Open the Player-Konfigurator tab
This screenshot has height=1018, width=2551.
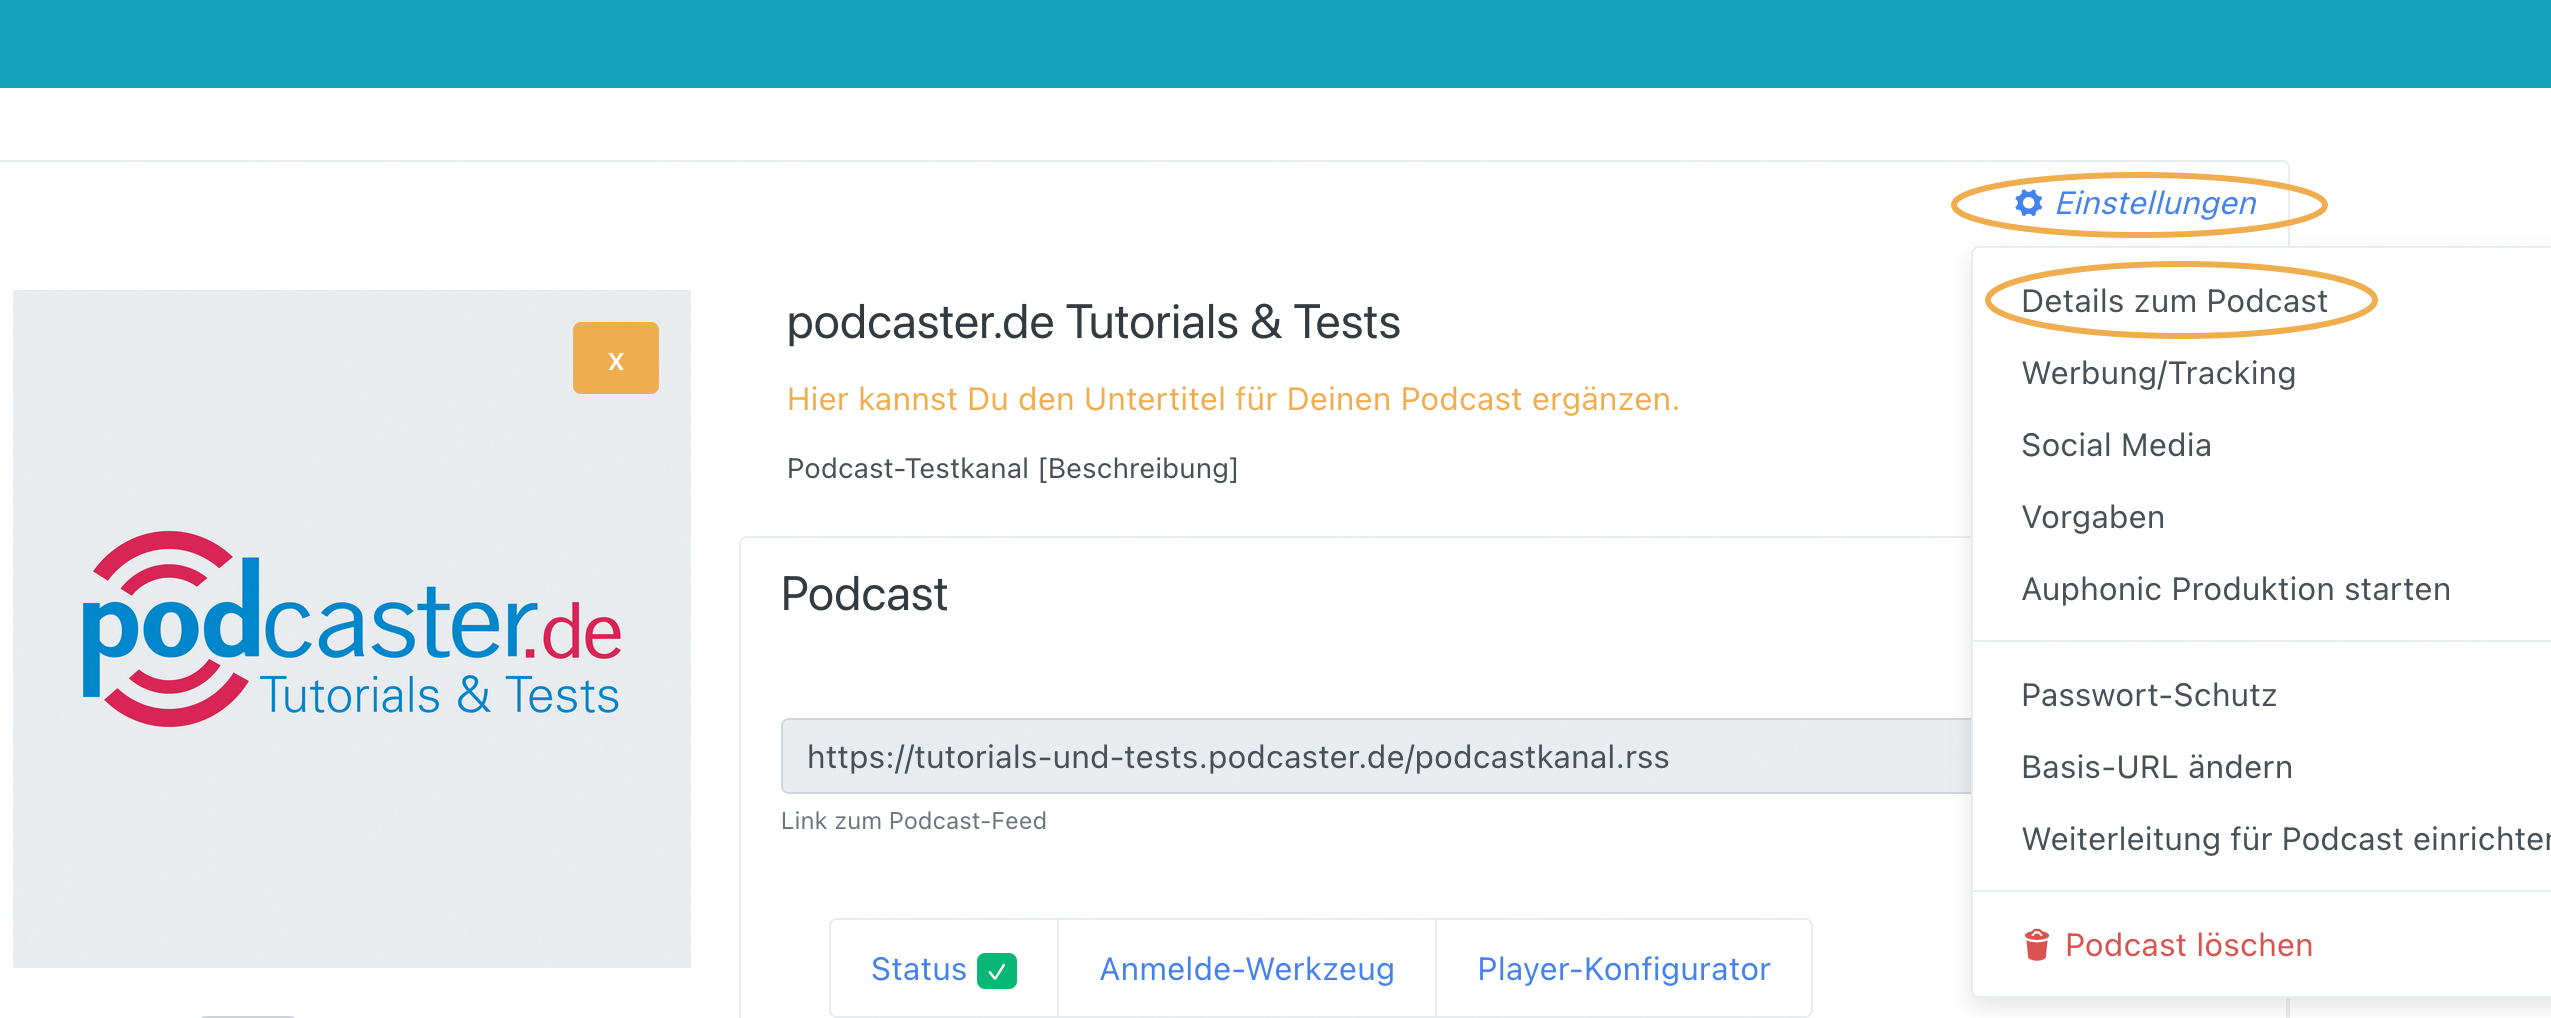(1624, 969)
